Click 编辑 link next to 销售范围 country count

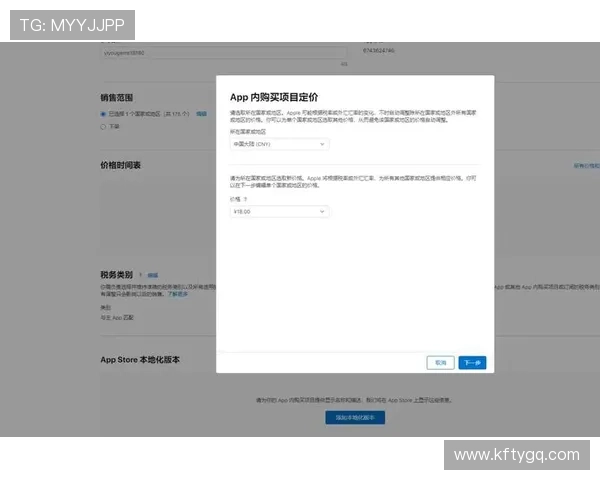[x=201, y=114]
